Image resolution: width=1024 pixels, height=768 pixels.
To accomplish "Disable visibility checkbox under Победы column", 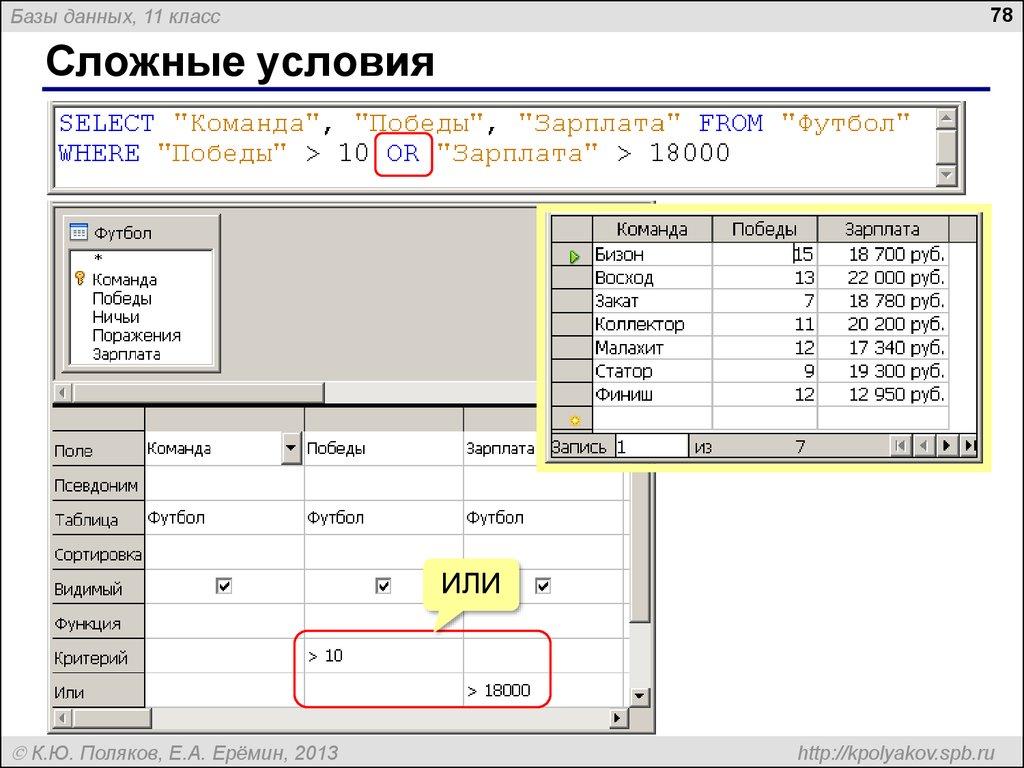I will click(x=383, y=587).
